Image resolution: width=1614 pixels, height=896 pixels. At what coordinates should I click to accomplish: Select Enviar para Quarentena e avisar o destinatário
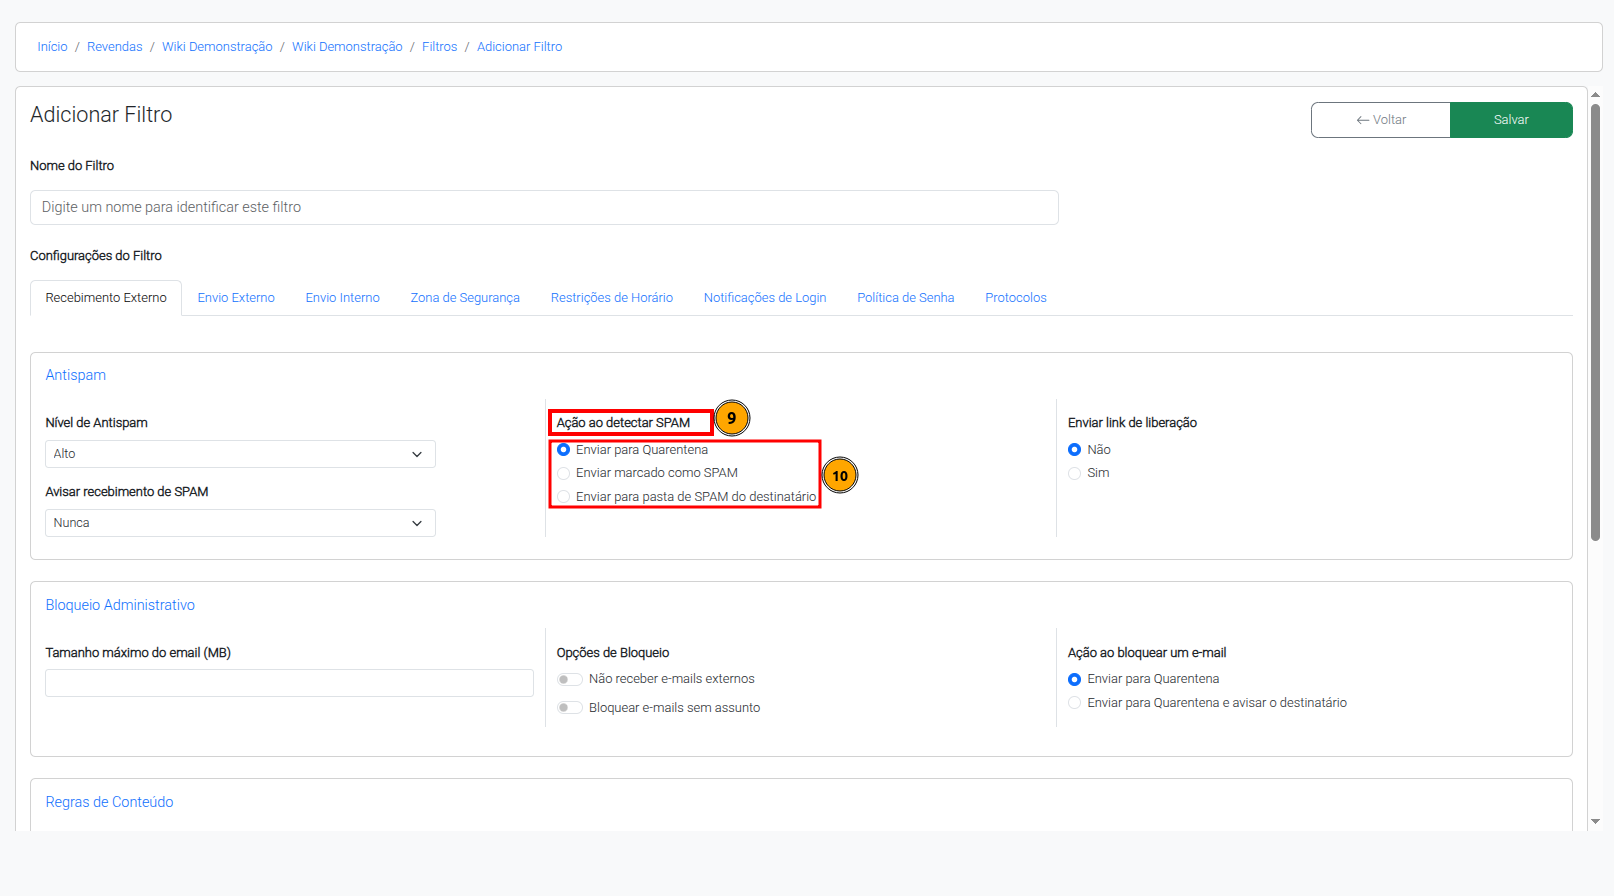[1075, 703]
